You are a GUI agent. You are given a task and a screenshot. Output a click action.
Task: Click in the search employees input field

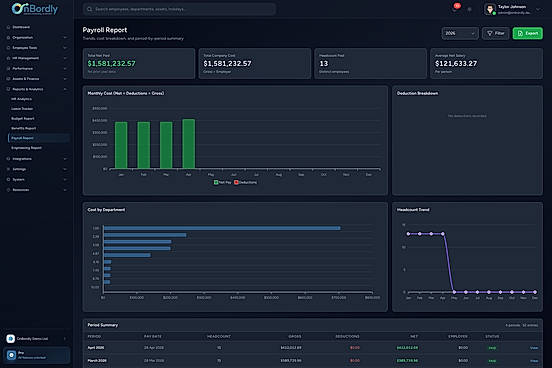tap(179, 9)
